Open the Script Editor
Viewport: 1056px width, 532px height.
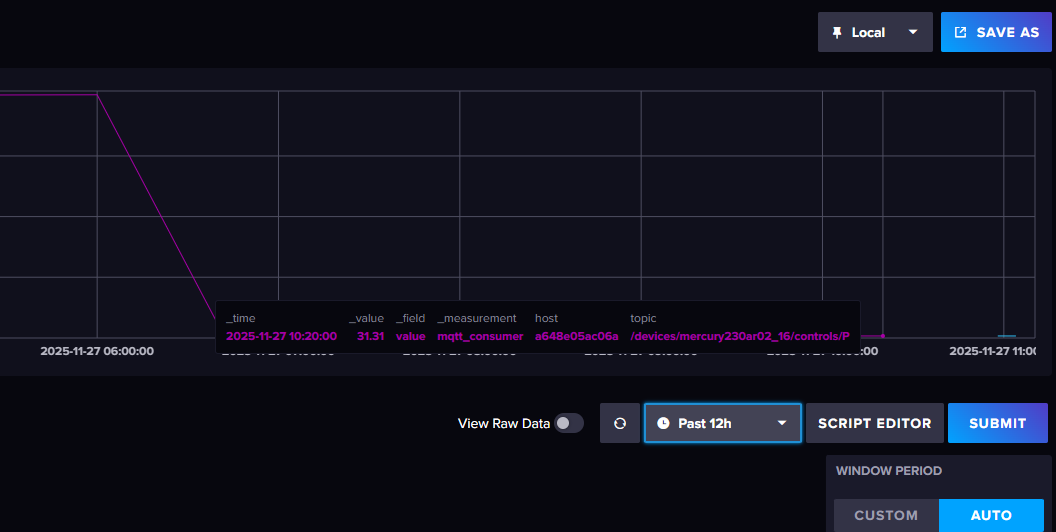click(x=874, y=423)
